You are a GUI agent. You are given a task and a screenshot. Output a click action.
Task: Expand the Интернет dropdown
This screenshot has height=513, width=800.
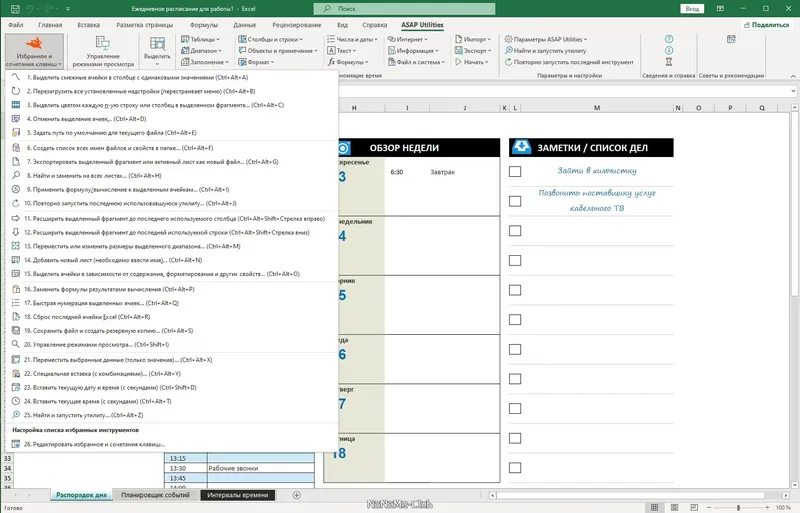408,39
